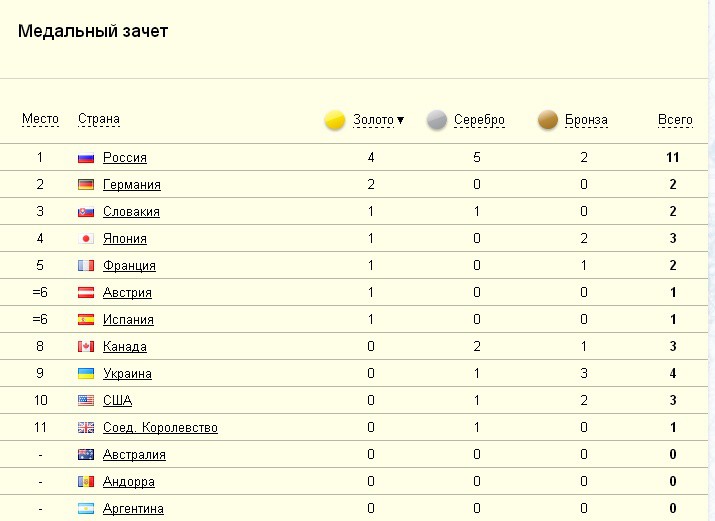Sort table by Серебро column
Screen dimensions: 715x521
[x=479, y=120]
